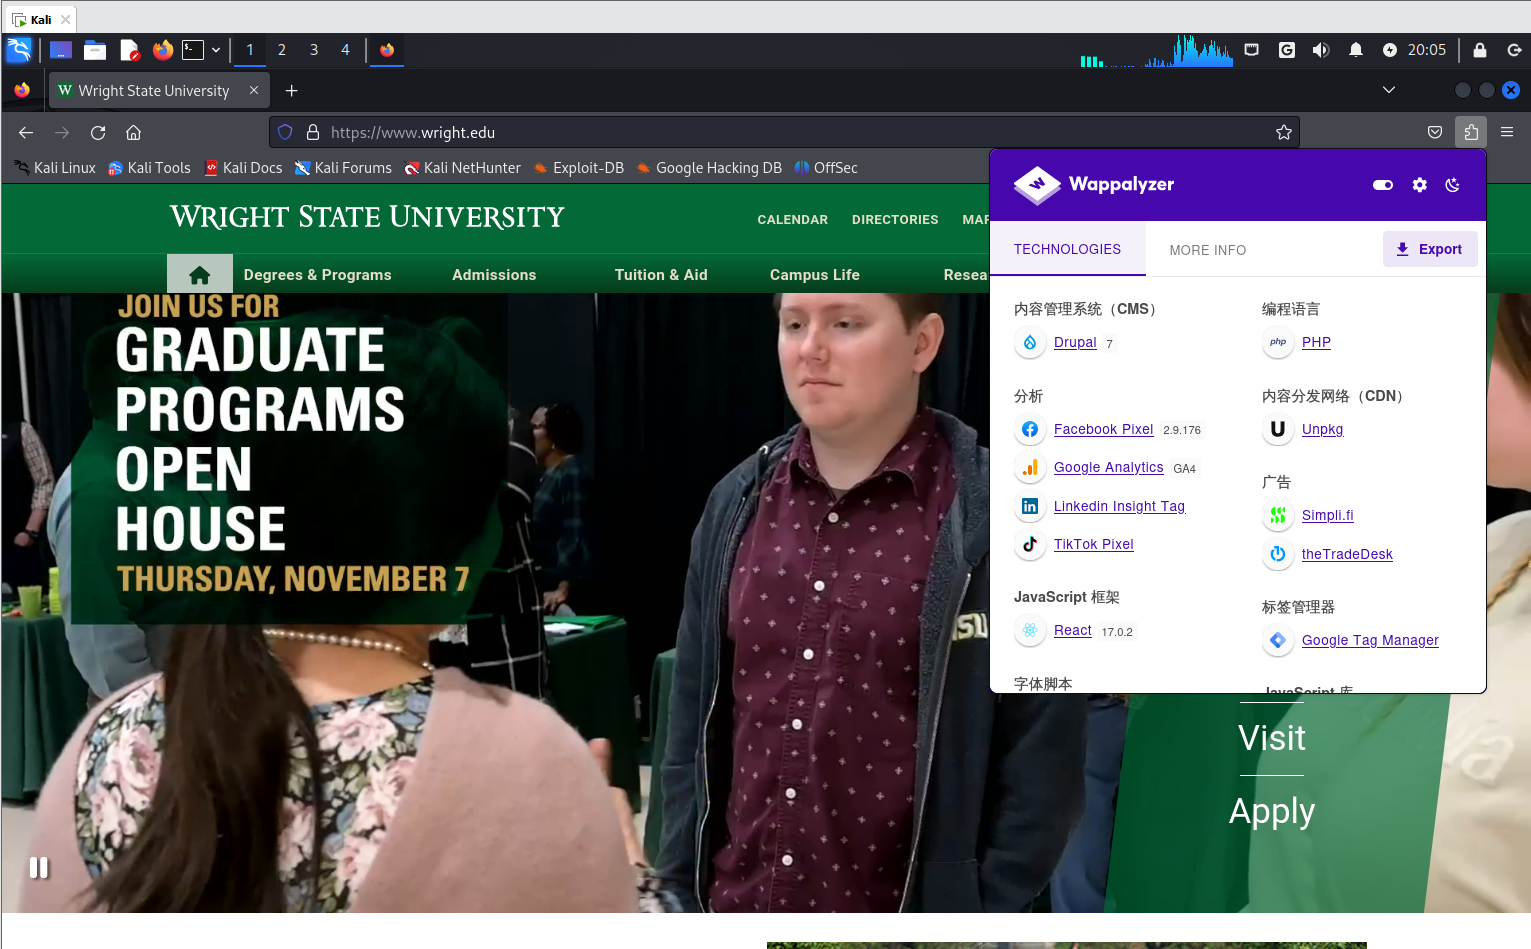Pause the homepage background video
This screenshot has height=949, width=1531.
(x=39, y=867)
